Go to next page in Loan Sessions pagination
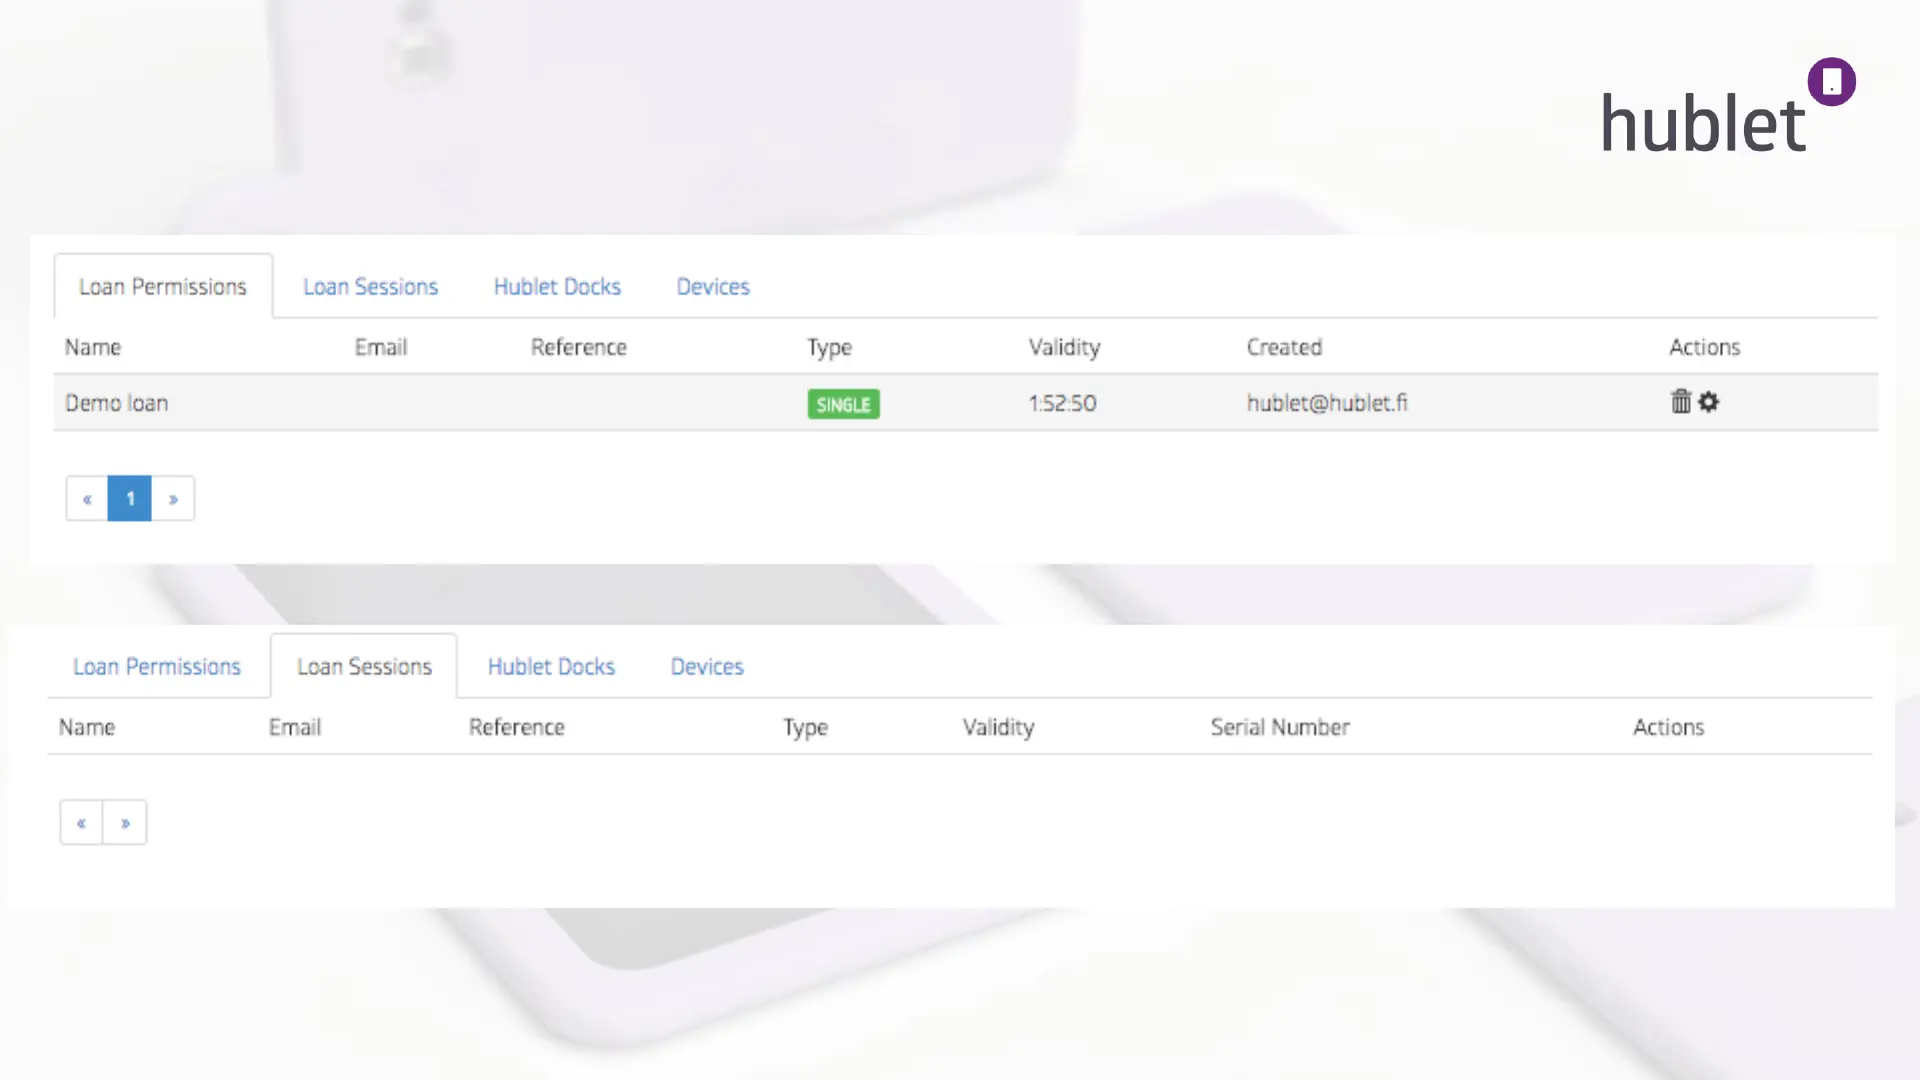Screen dimensions: 1920x1080 pyautogui.click(x=125, y=823)
